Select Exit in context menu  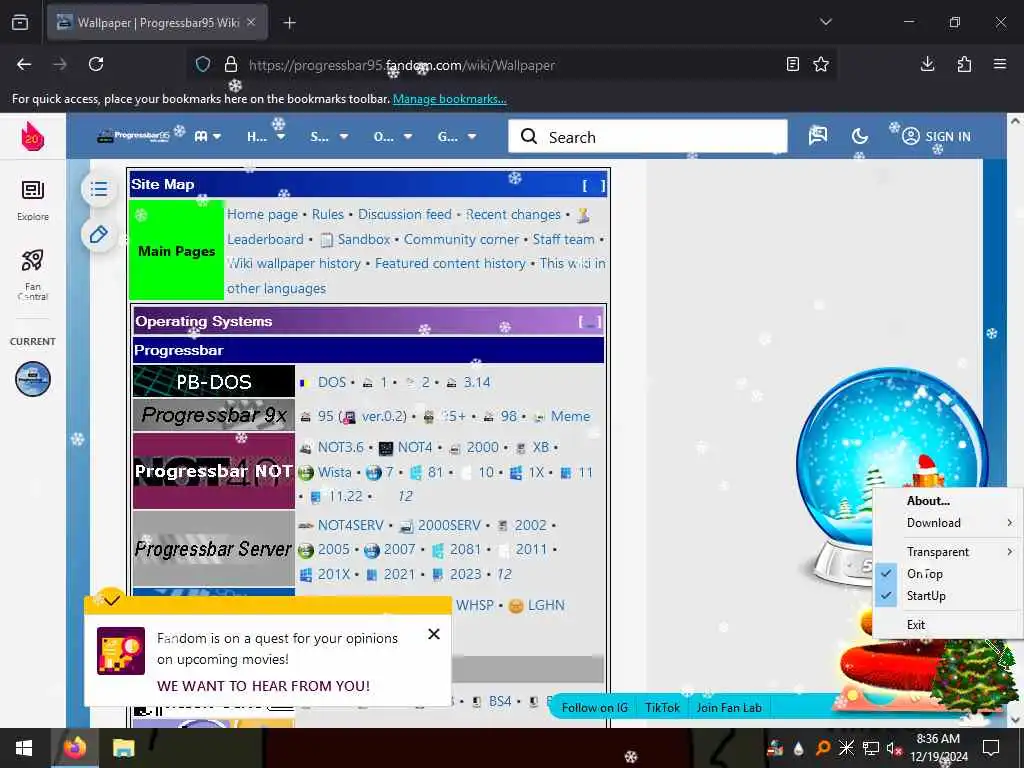[947, 624]
